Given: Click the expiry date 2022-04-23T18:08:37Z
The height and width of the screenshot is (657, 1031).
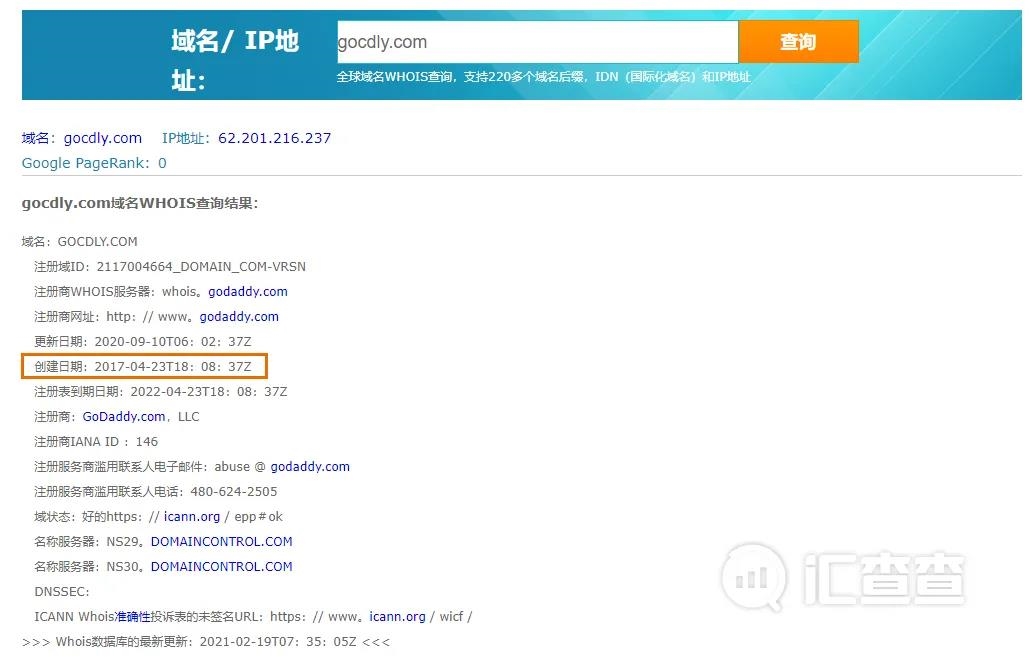Looking at the screenshot, I should (x=209, y=391).
